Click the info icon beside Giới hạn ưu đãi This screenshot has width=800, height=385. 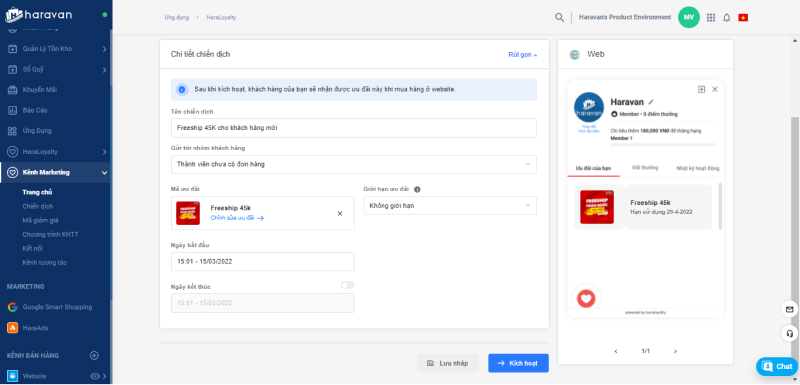[417, 189]
